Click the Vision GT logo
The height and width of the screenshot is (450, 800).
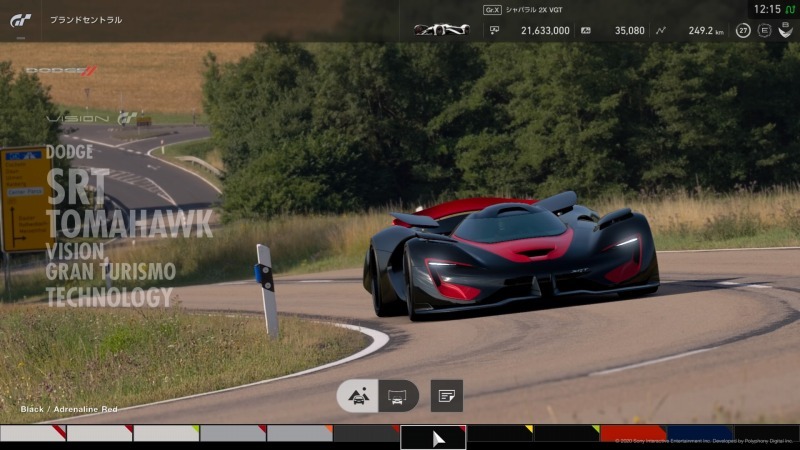[92, 119]
